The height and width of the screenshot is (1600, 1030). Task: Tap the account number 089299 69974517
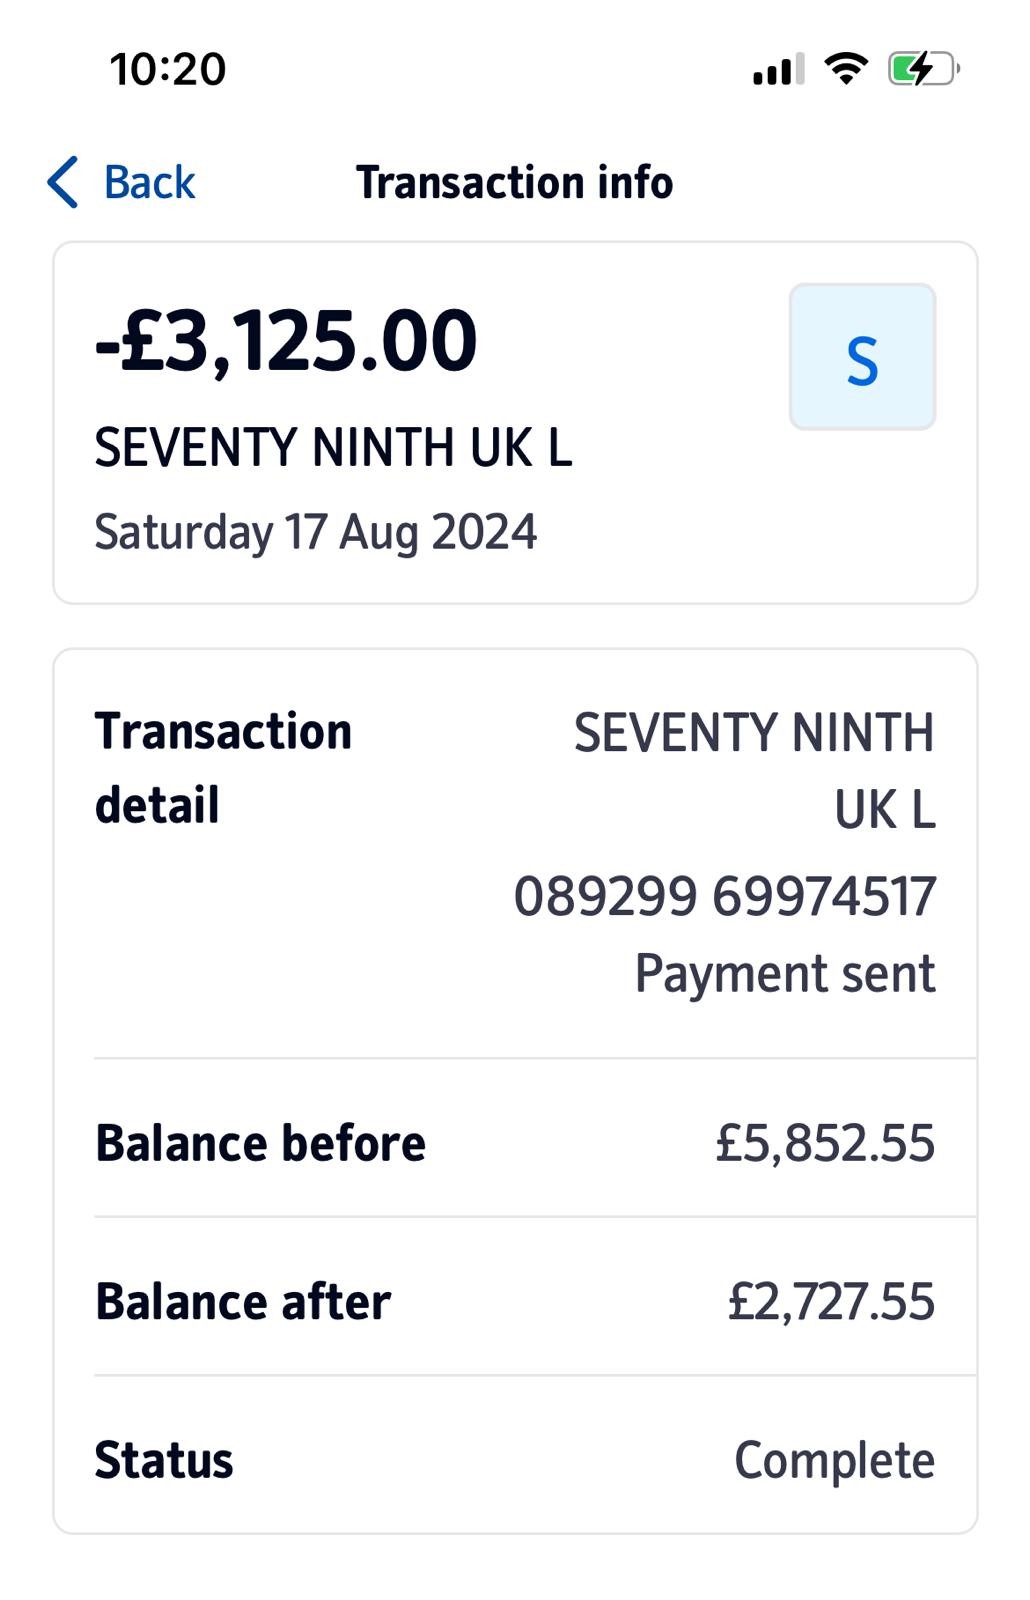[724, 895]
